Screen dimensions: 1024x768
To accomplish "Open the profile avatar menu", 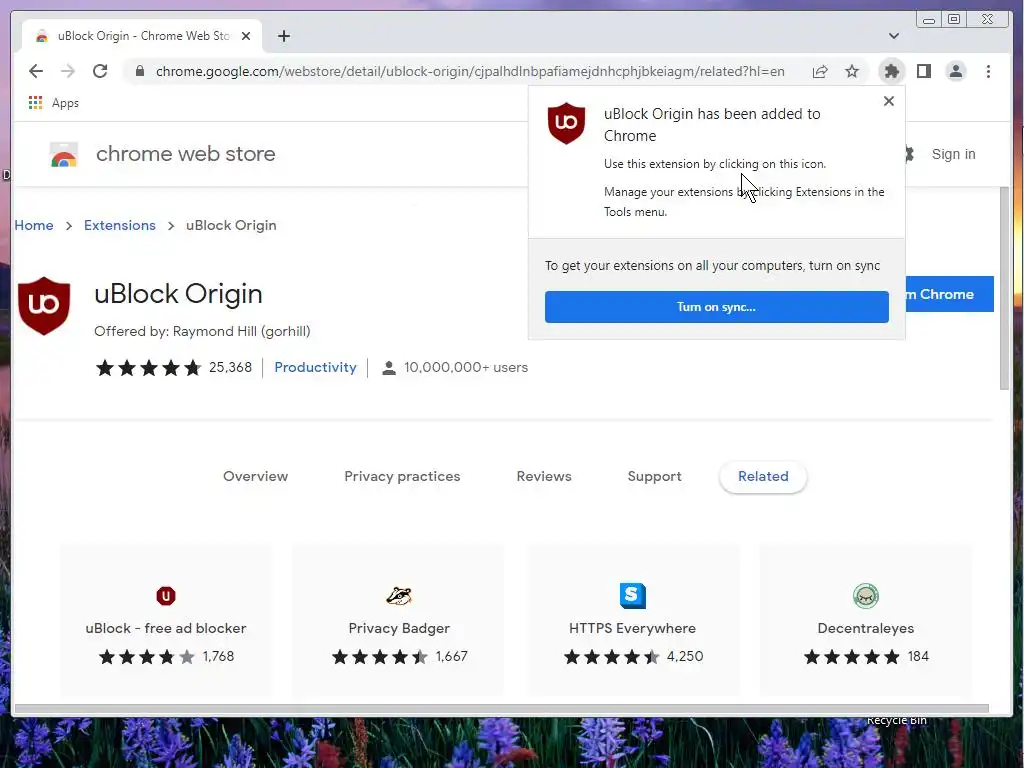I will (x=955, y=71).
